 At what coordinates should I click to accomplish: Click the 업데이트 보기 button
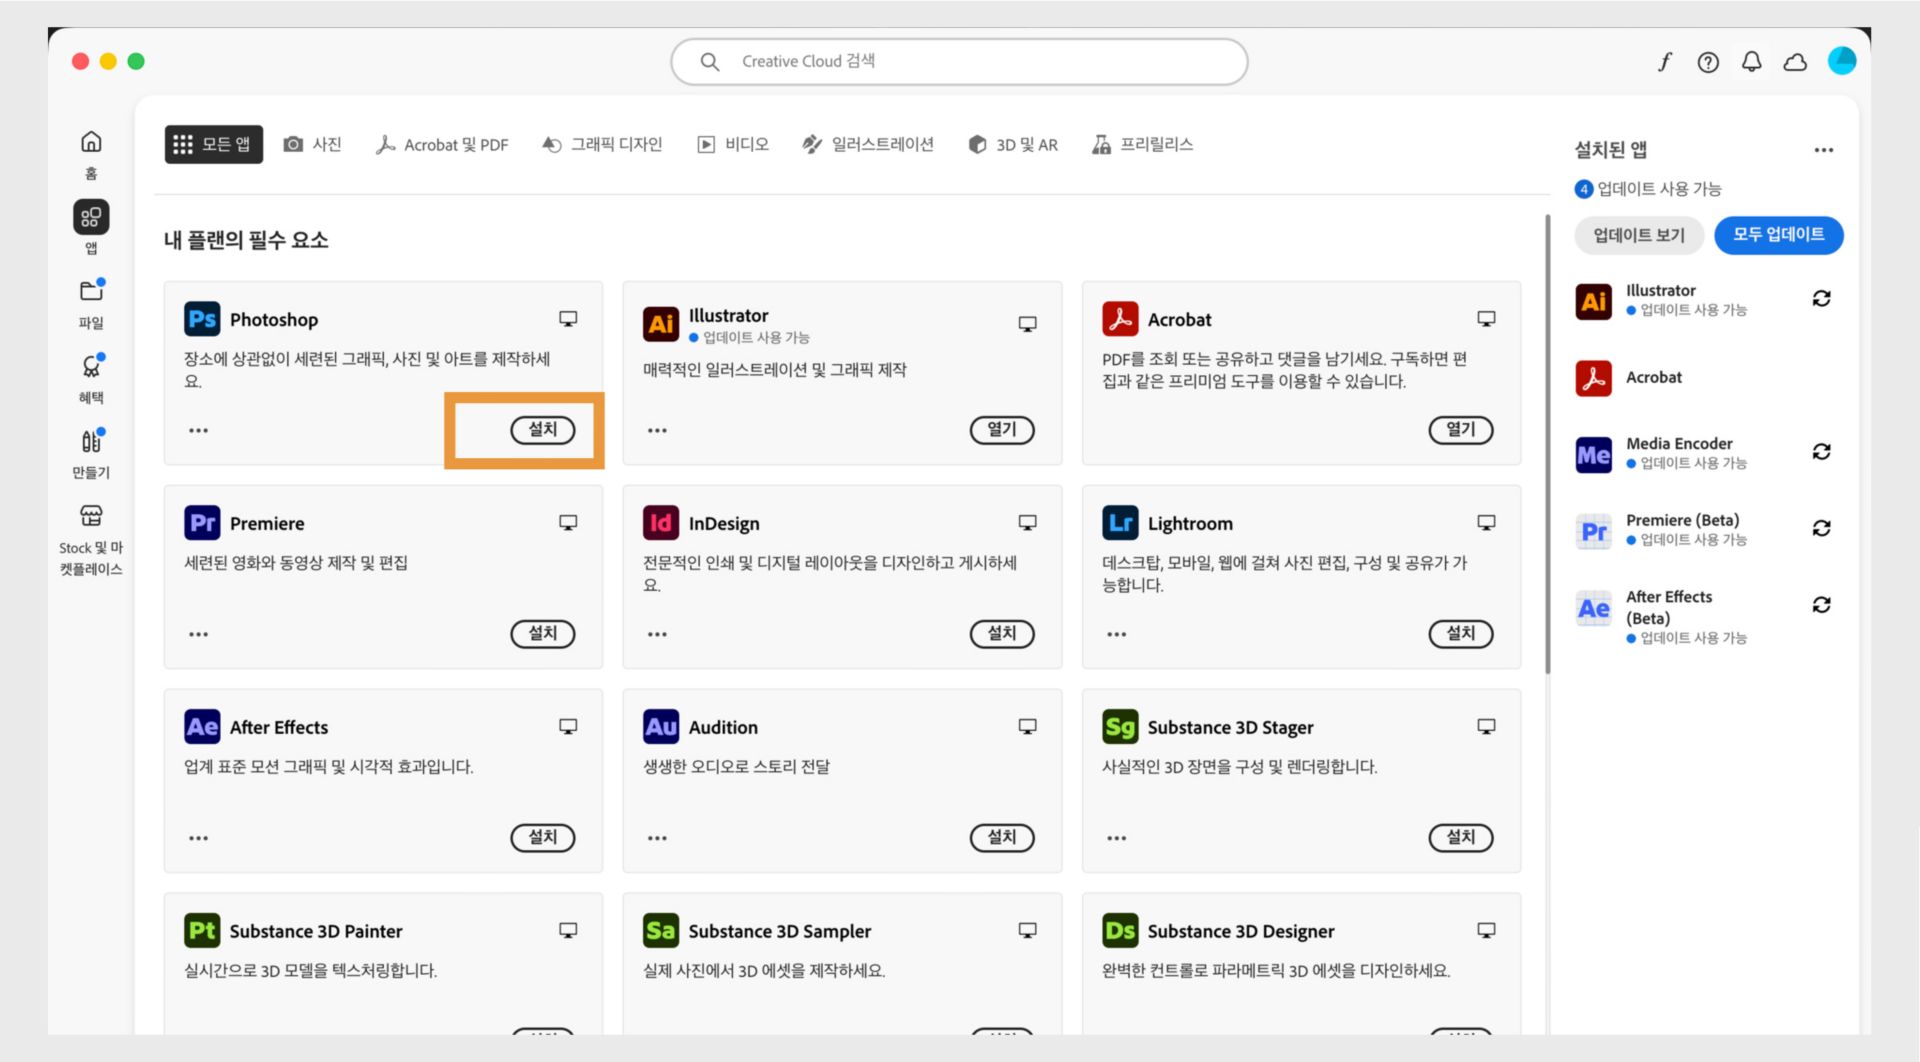tap(1639, 235)
